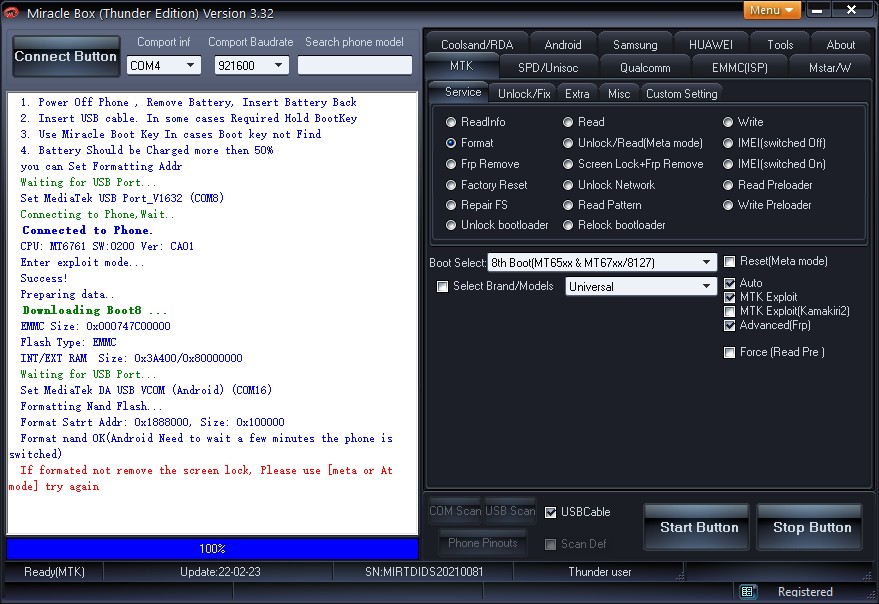Click the SN:MIRTDIDS20210081 status entry
This screenshot has width=879, height=604.
coord(424,571)
